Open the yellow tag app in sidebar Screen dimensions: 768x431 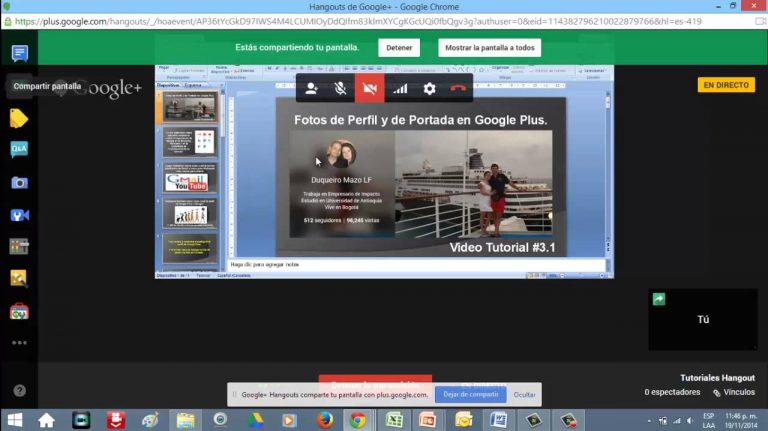19,119
